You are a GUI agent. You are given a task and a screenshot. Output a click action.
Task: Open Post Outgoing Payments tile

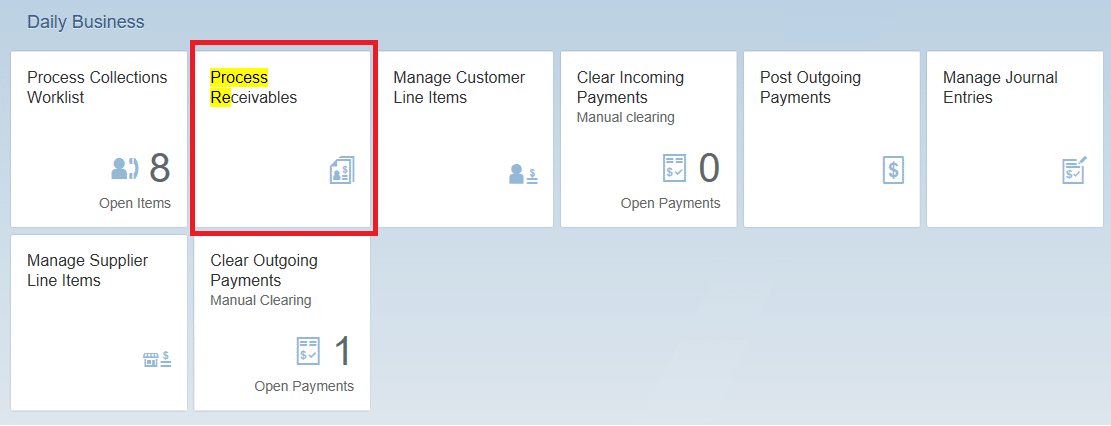tap(810, 88)
